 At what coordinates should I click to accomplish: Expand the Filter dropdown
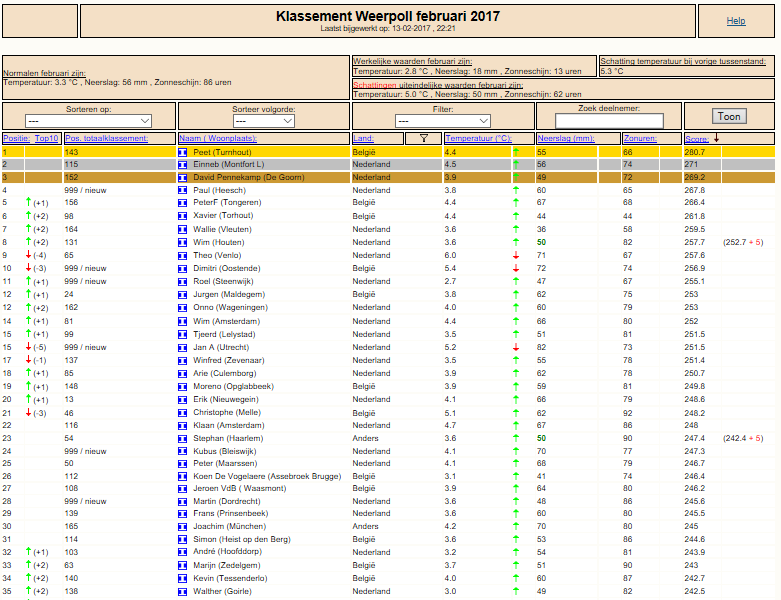click(443, 121)
